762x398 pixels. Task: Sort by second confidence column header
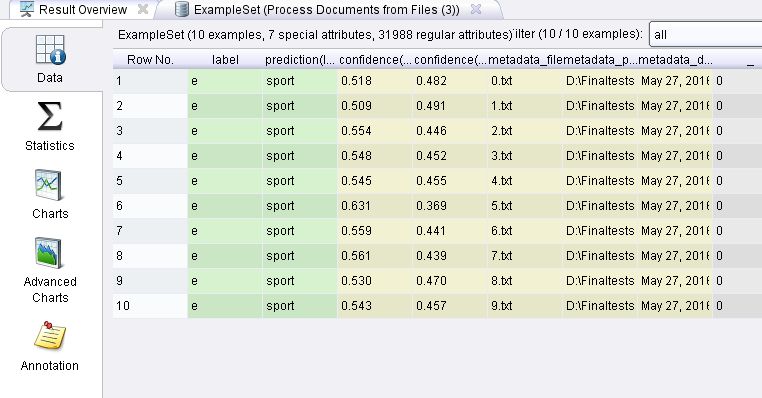[x=450, y=60]
